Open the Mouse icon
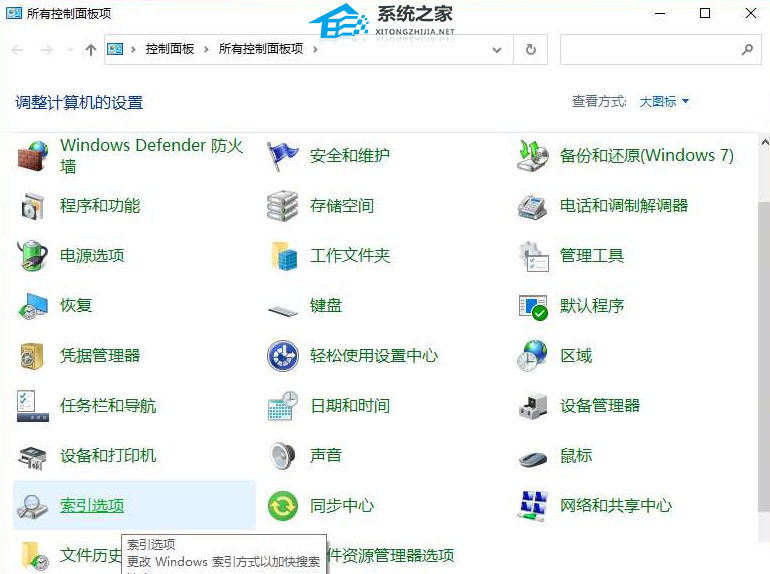The image size is (770, 574). [533, 459]
